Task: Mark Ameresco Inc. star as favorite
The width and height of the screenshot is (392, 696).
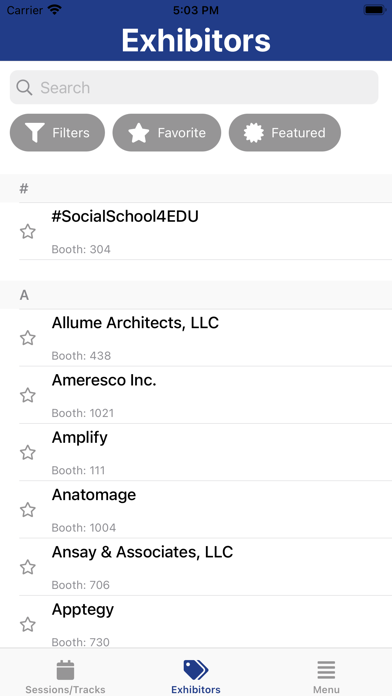Action: tap(28, 395)
